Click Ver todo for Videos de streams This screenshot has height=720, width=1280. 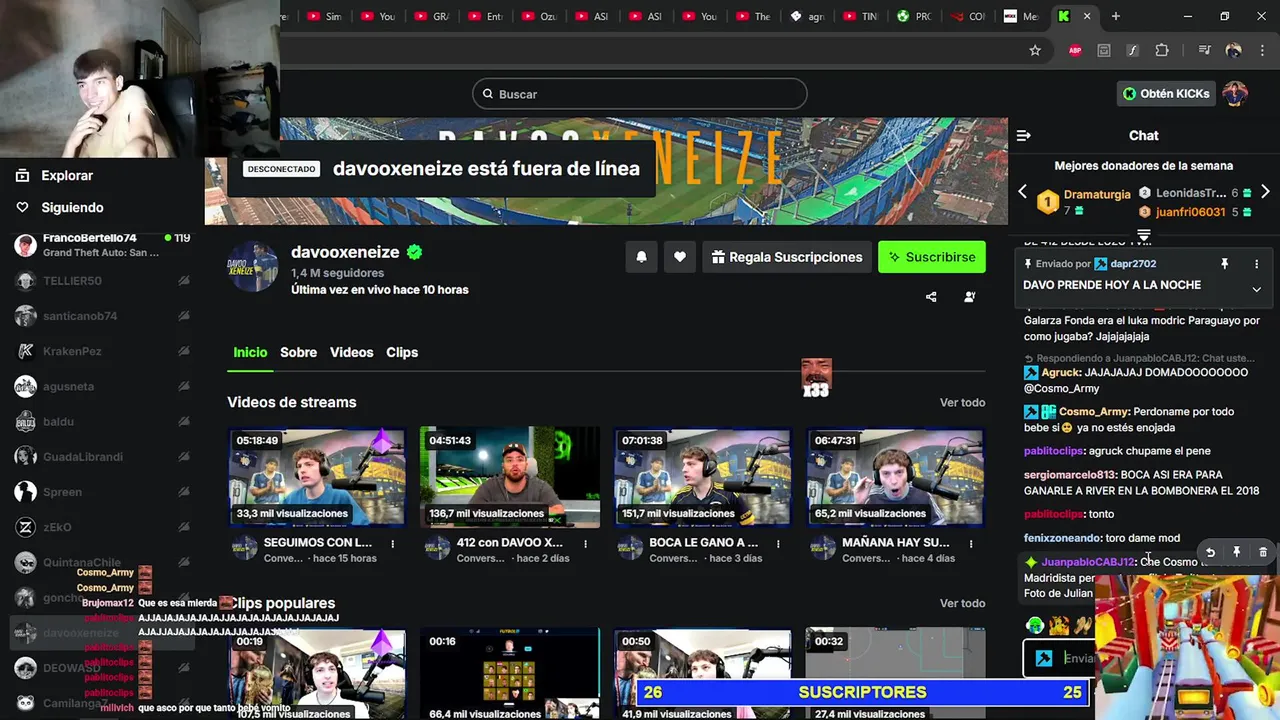click(x=962, y=402)
